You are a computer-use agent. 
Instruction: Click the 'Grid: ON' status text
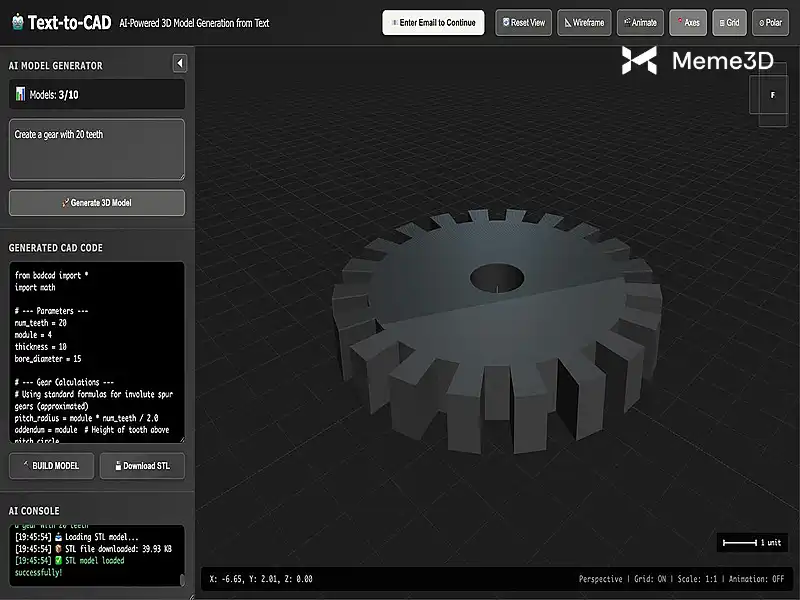click(x=650, y=579)
